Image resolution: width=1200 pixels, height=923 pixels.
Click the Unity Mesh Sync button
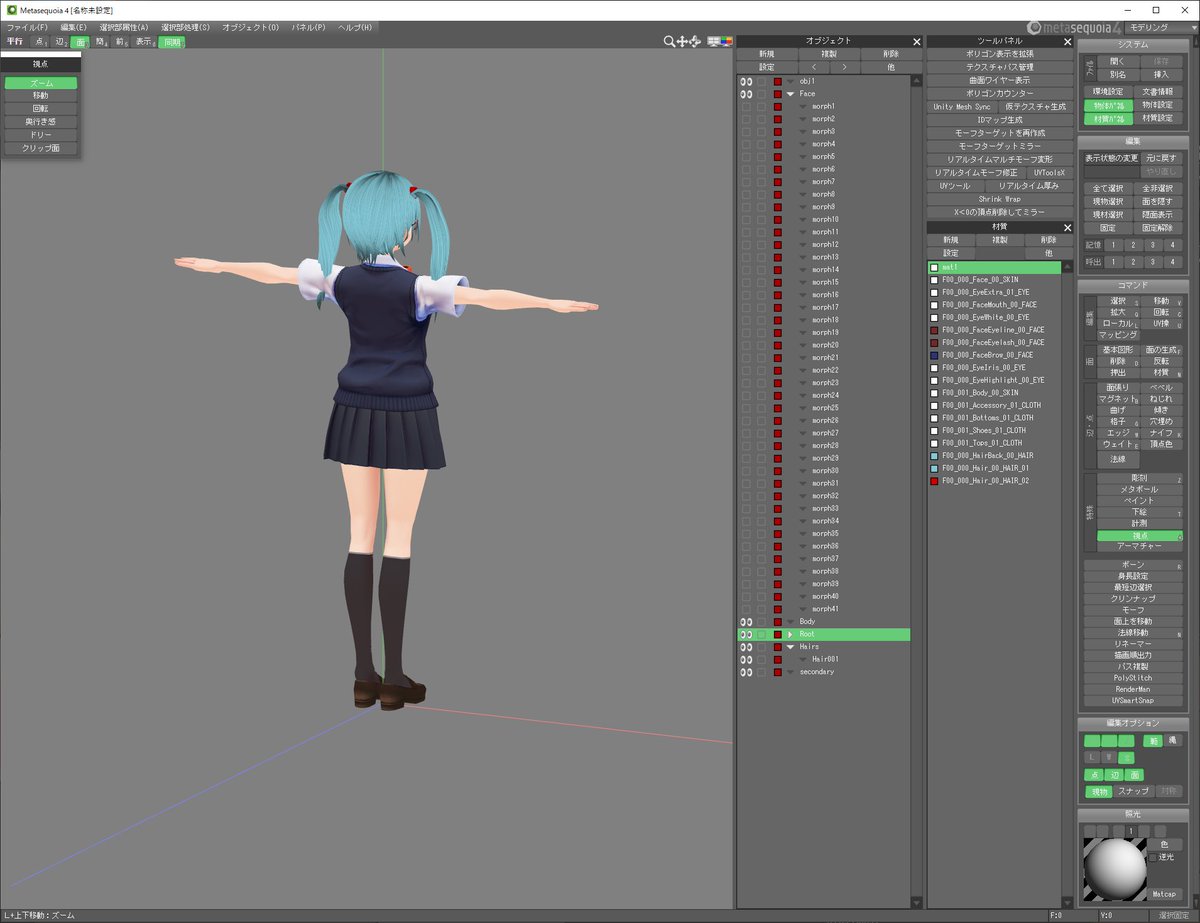point(962,106)
